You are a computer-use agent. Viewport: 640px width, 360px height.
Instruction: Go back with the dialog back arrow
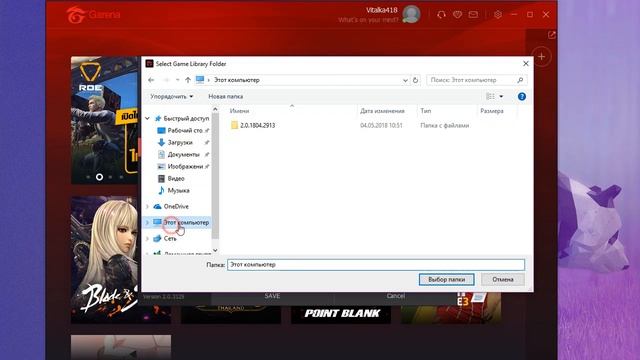(151, 80)
